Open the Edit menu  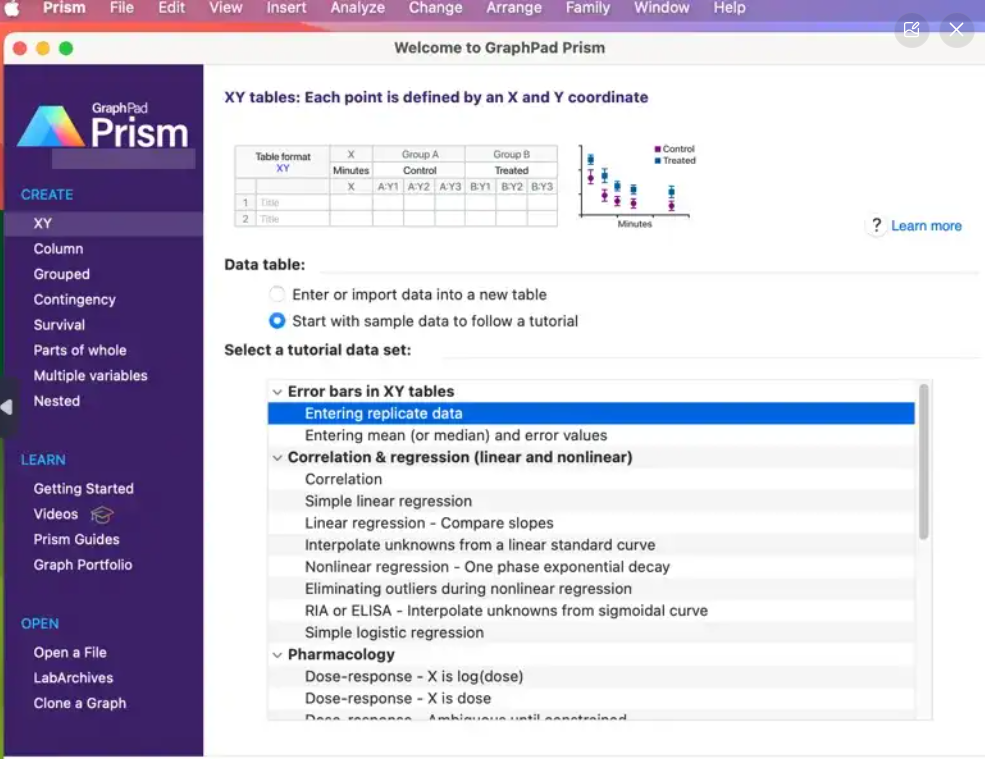click(171, 8)
